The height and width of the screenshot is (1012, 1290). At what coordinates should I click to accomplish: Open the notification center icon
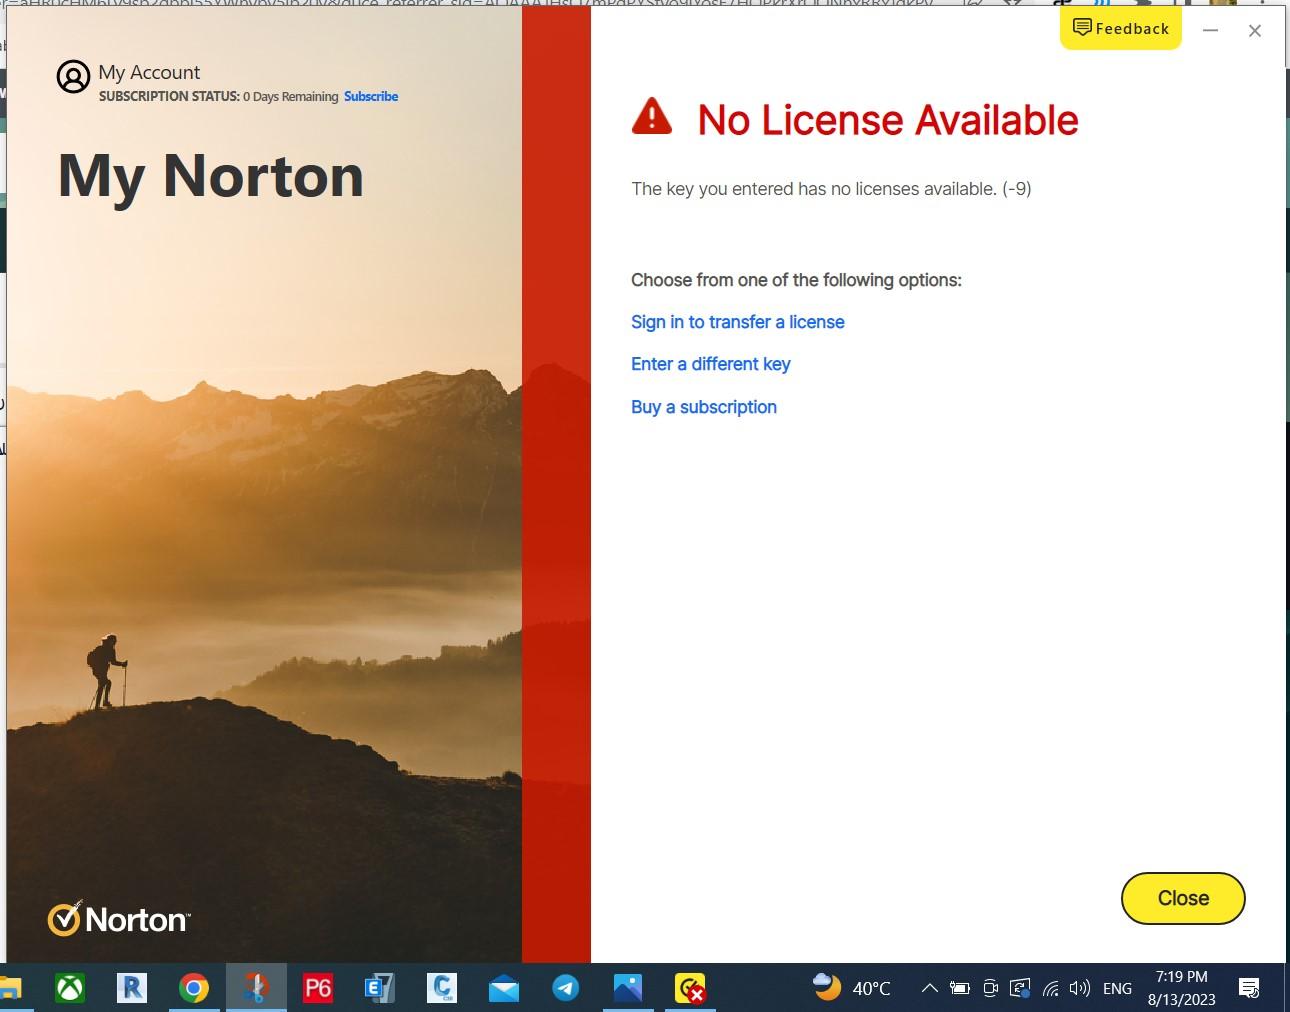(x=1249, y=988)
